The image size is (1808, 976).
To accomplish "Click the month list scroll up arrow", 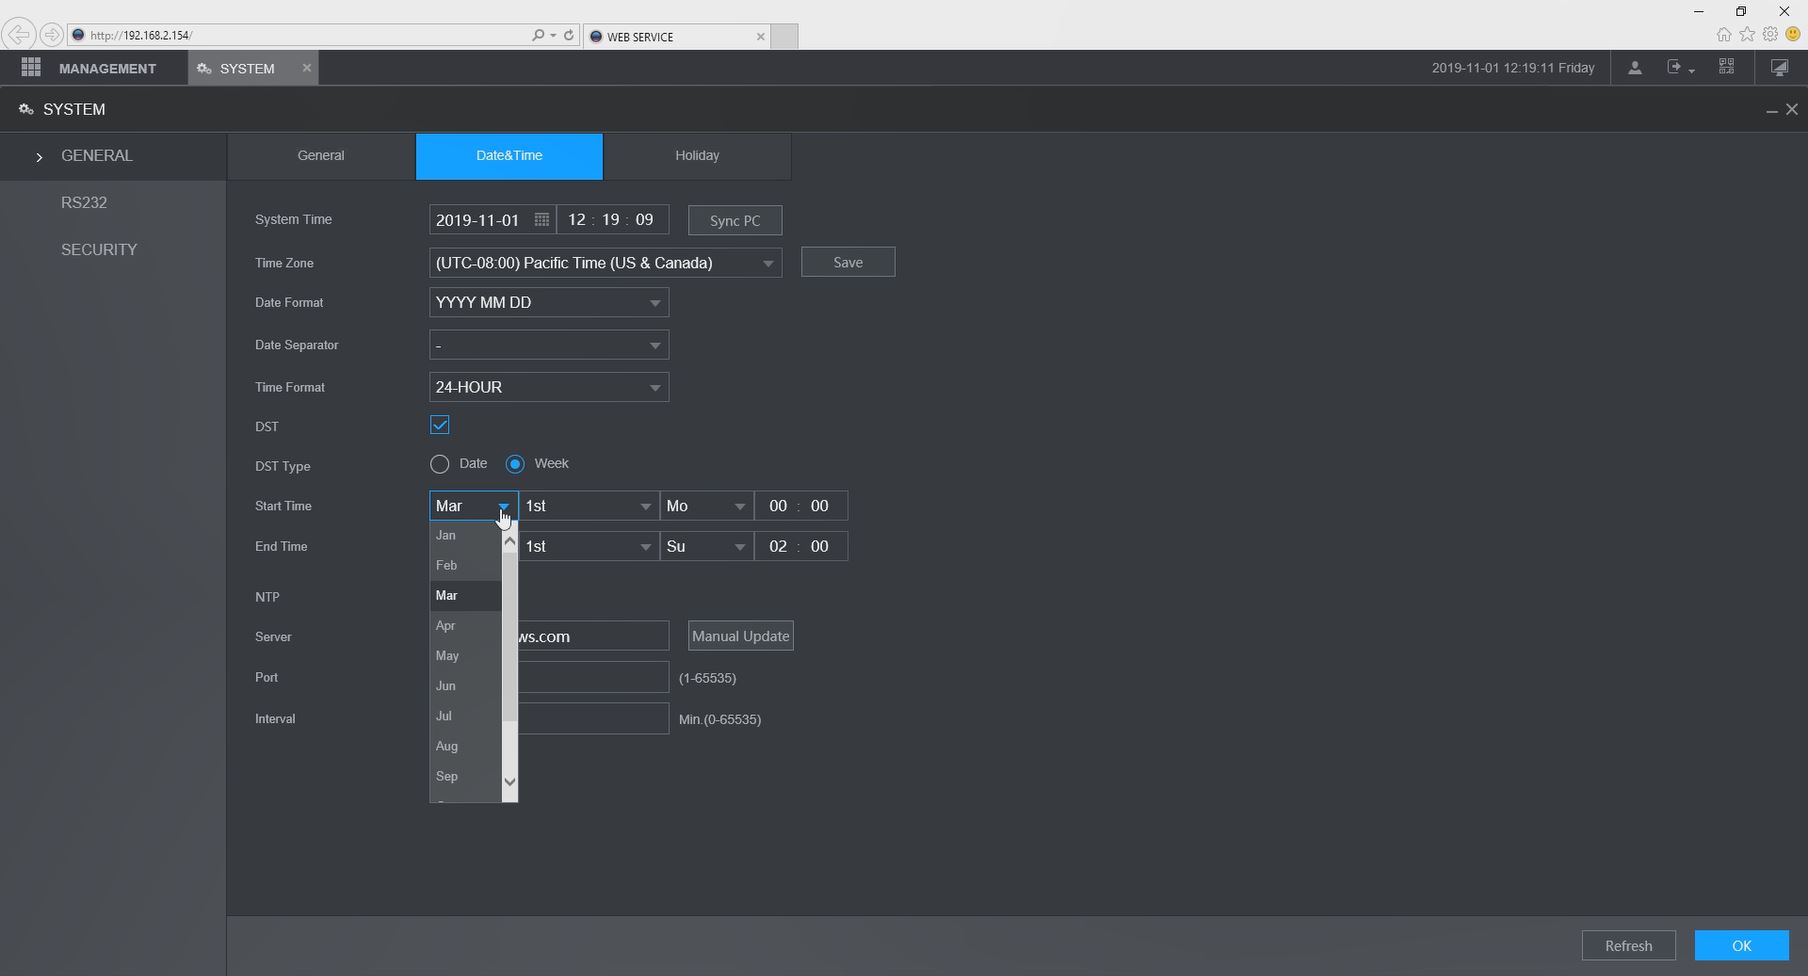I will coord(510,541).
